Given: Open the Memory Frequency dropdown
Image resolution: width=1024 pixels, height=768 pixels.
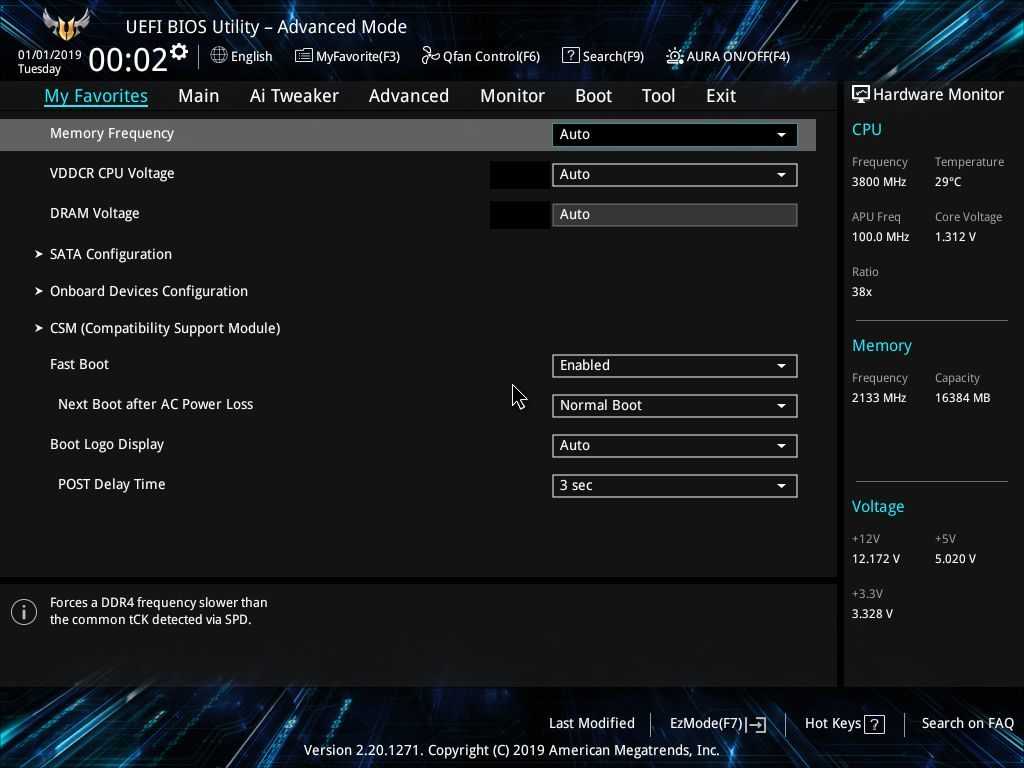Looking at the screenshot, I should tap(674, 134).
